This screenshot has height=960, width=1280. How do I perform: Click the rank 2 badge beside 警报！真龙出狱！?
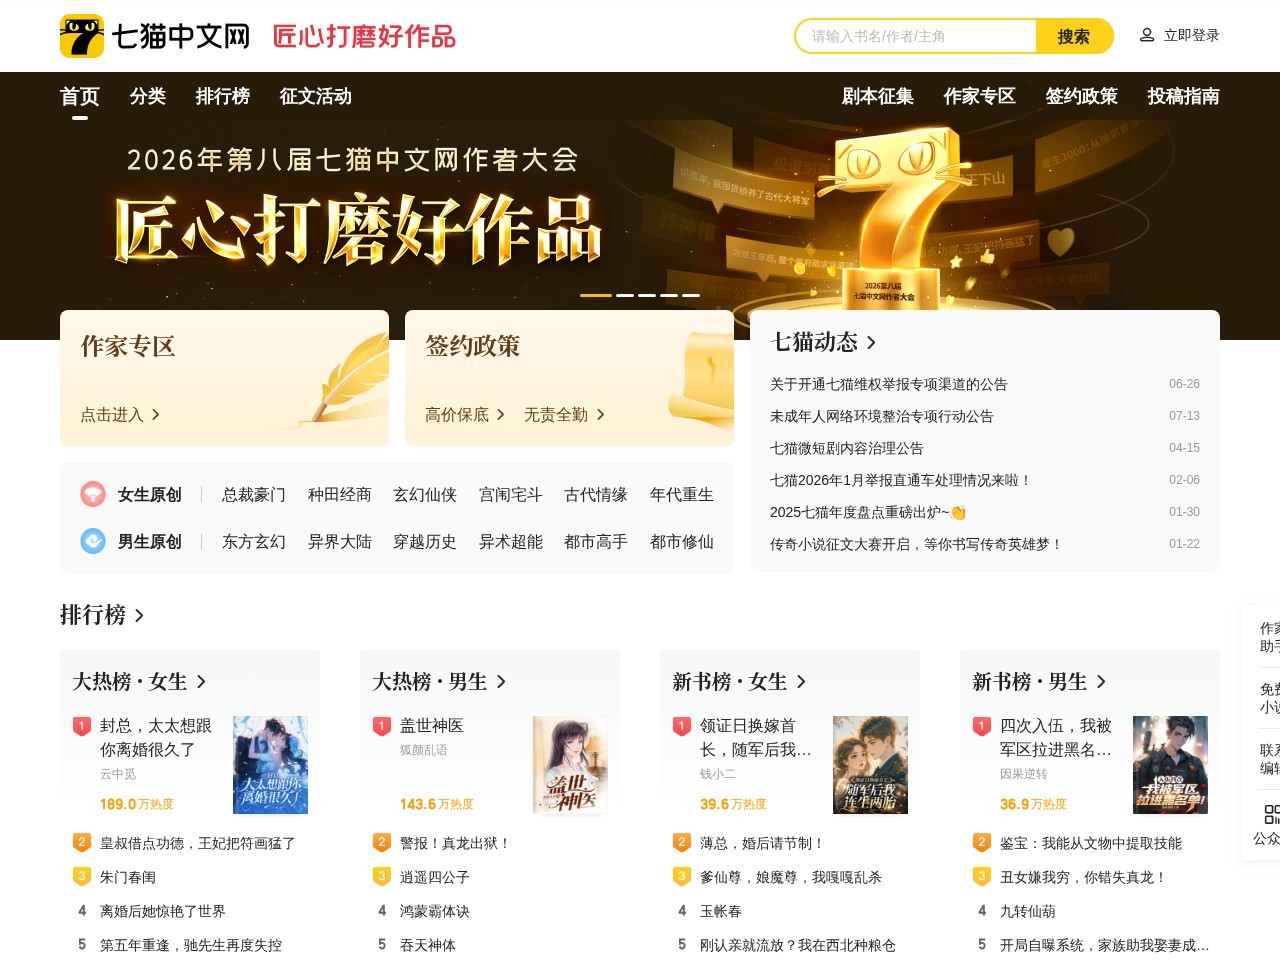[x=382, y=842]
